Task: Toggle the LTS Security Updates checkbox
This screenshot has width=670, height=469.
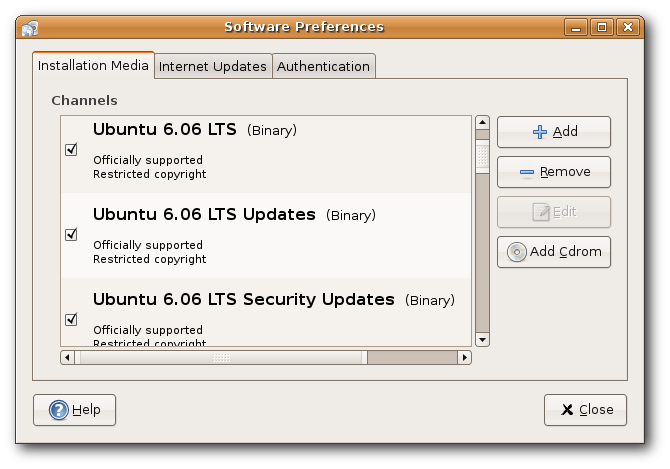Action: click(71, 320)
